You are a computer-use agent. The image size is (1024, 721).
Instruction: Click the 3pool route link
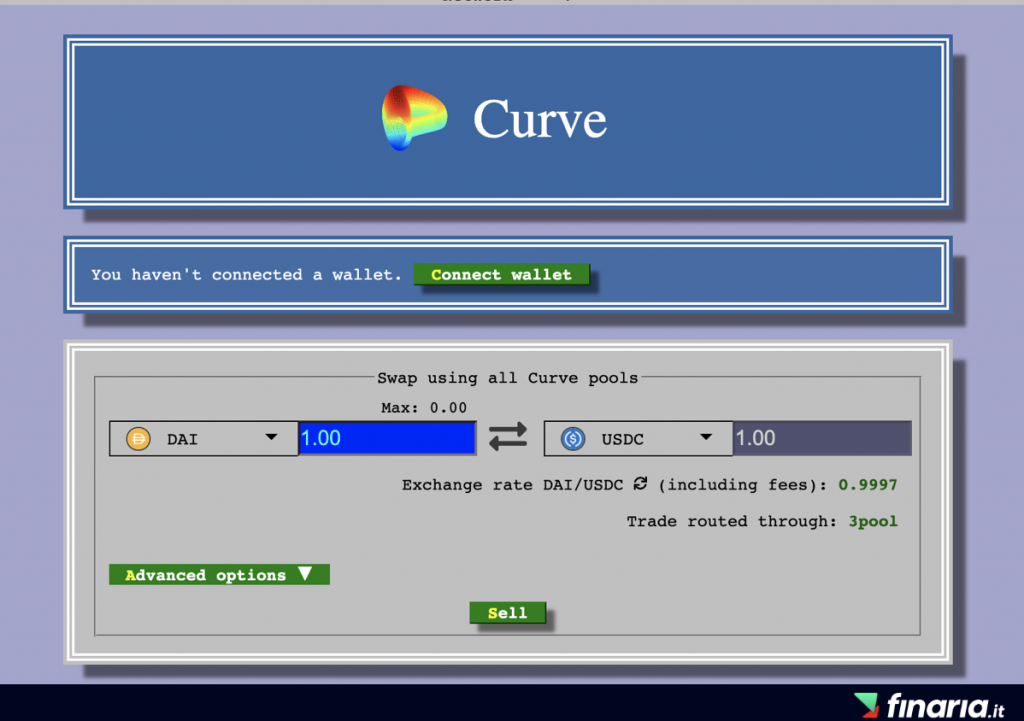click(872, 521)
